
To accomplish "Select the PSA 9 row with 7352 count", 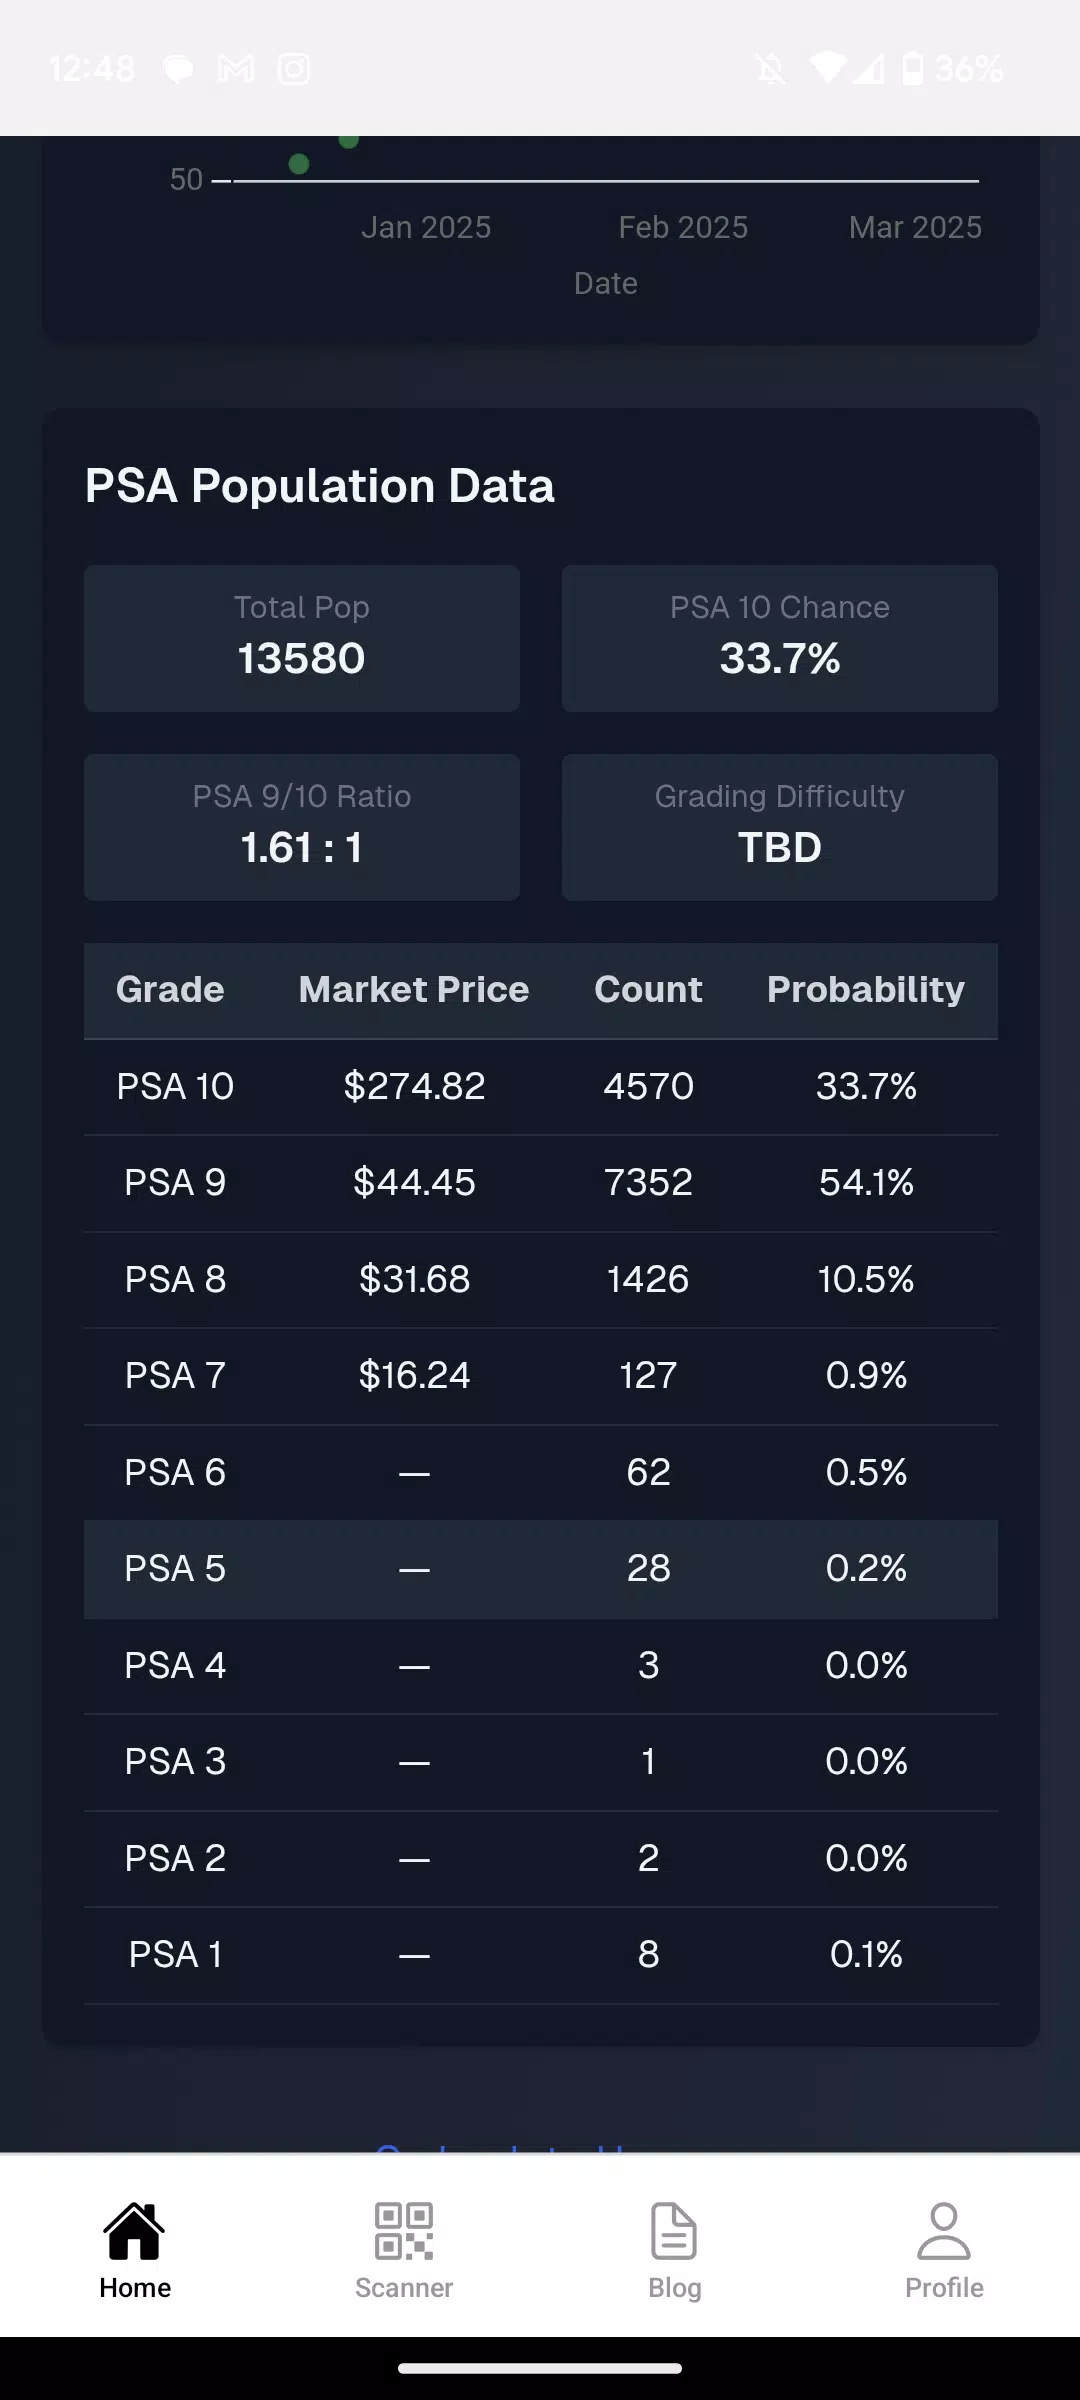I will click(541, 1183).
